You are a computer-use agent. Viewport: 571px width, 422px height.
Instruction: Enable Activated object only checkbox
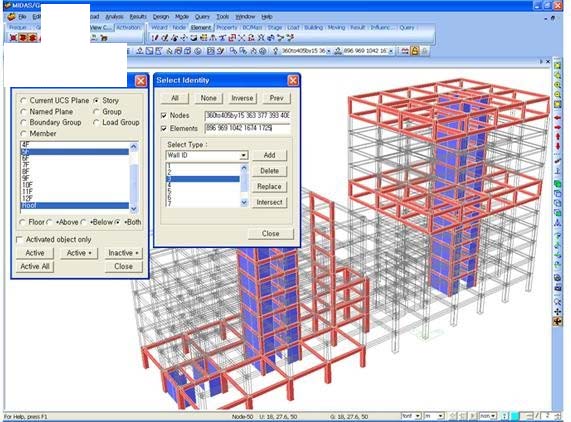(19, 240)
